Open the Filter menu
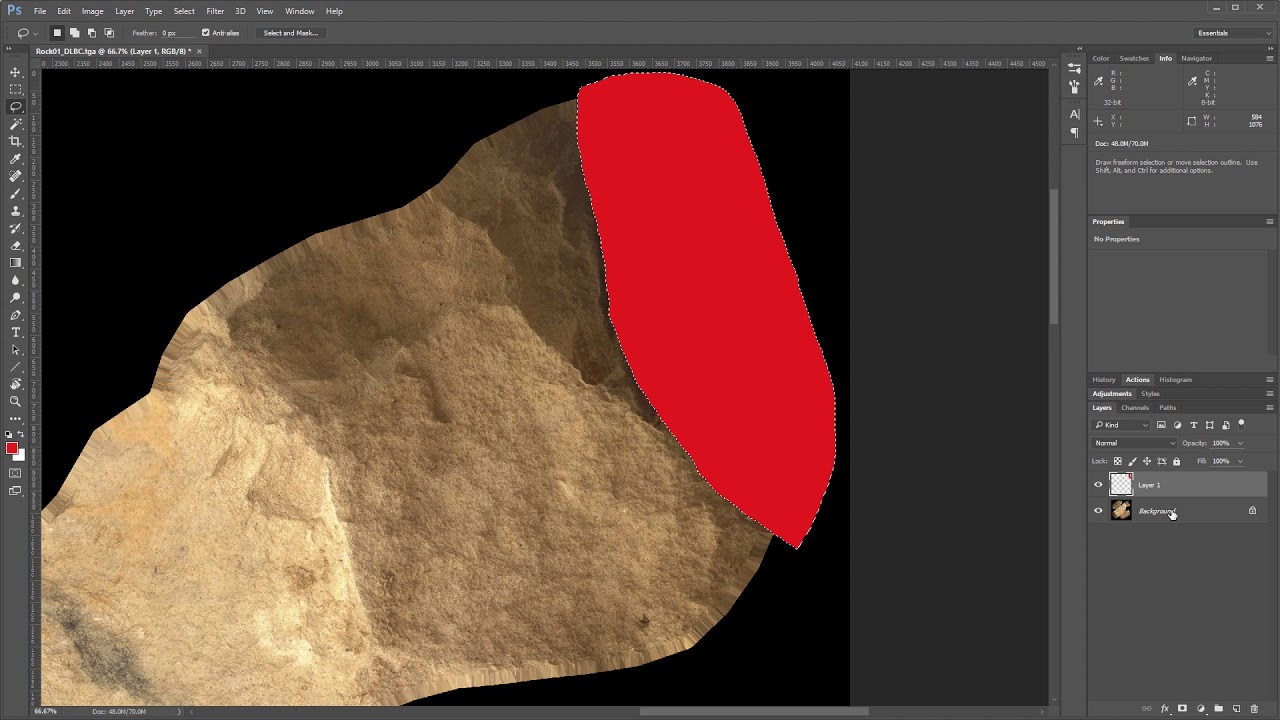This screenshot has width=1280, height=720. [215, 11]
